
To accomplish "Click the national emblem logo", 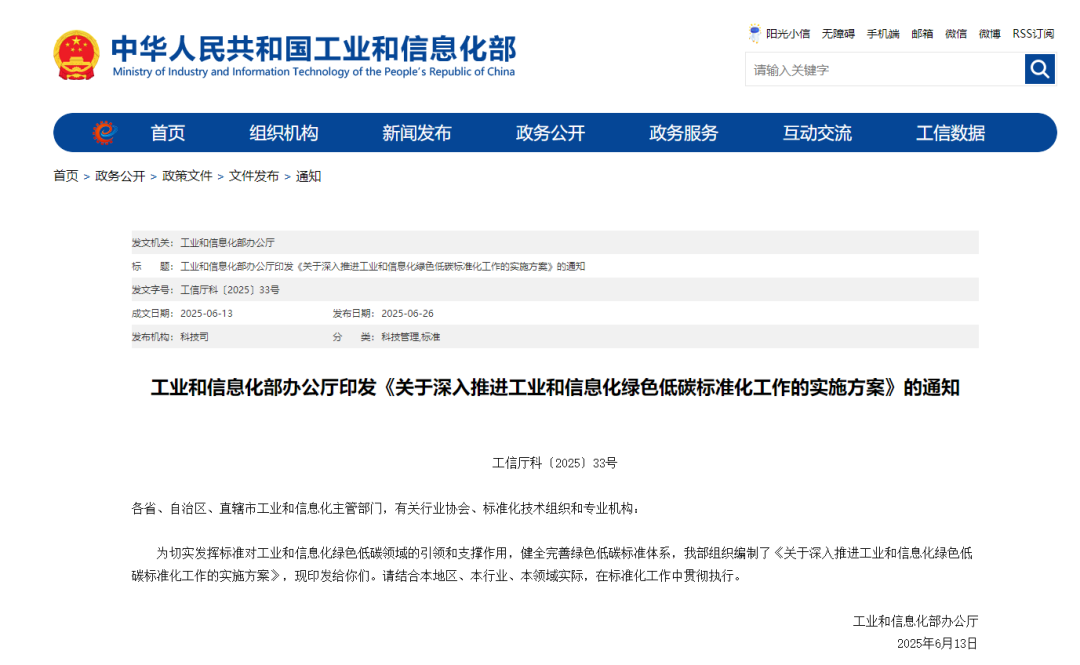I will (77, 55).
